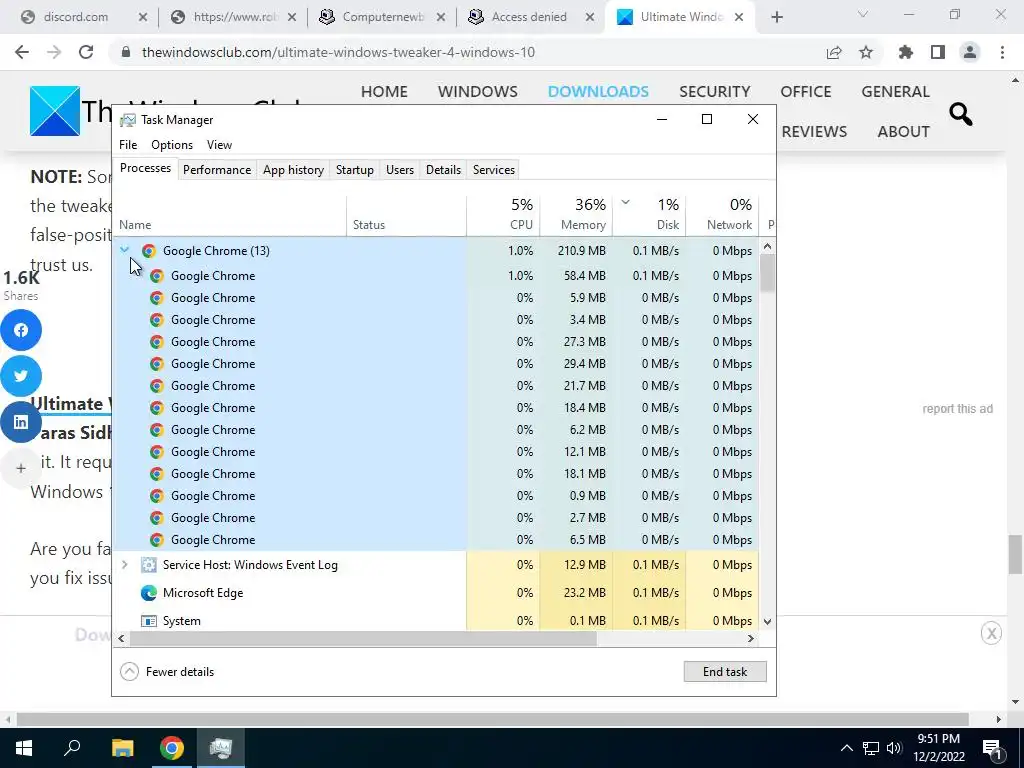The image size is (1024, 768).
Task: Open the File menu in Task Manager
Action: click(128, 145)
